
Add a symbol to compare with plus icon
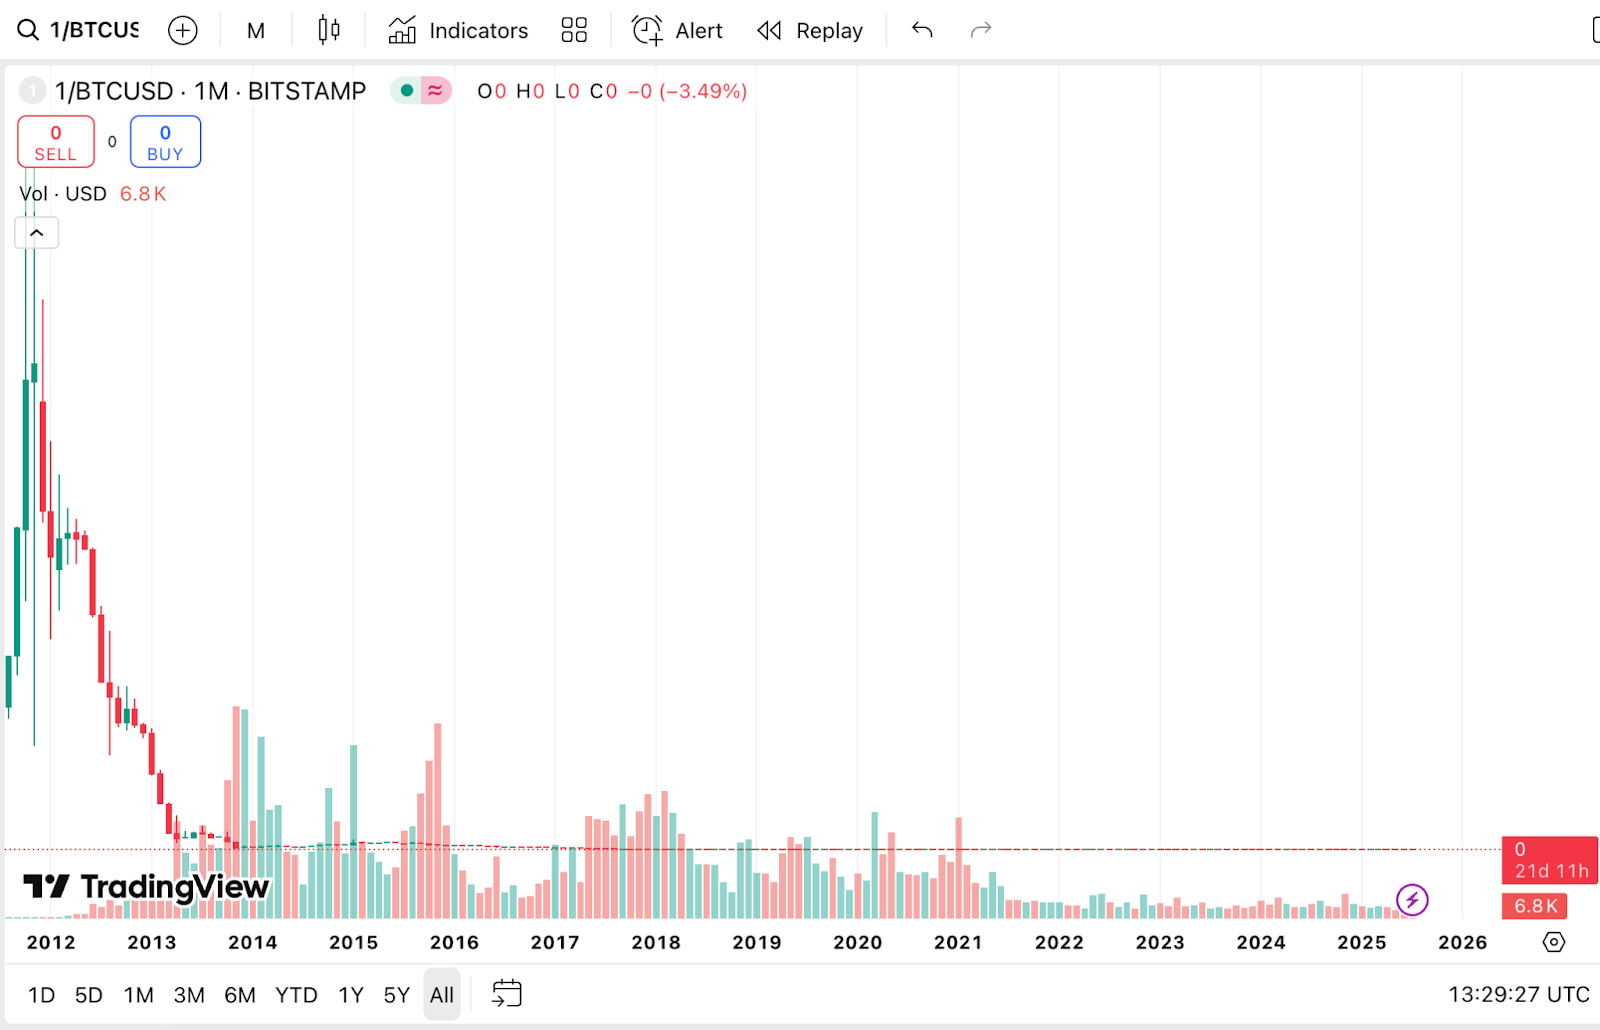click(x=182, y=30)
